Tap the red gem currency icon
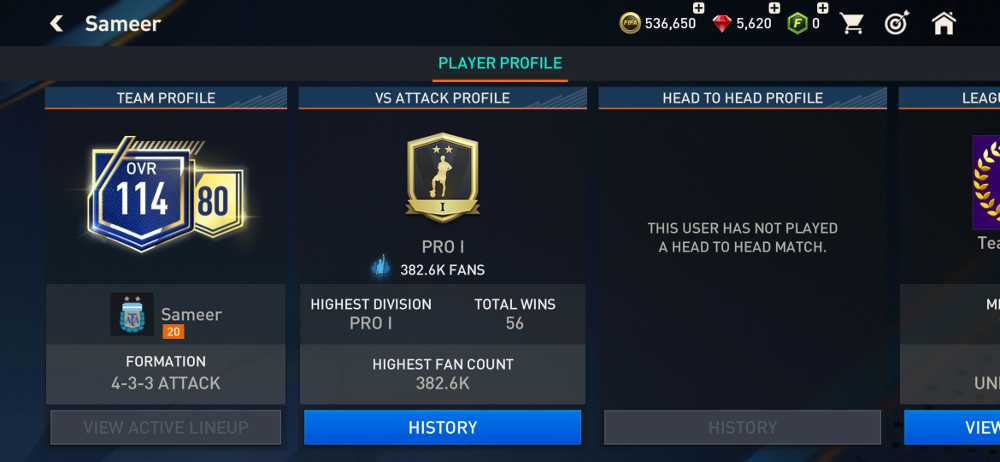The width and height of the screenshot is (1000, 462). tap(722, 24)
